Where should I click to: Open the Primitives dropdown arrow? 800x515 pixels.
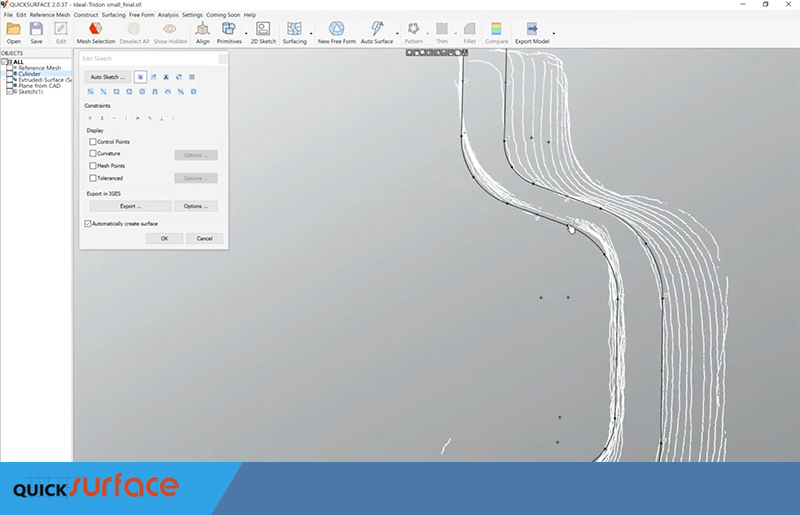pyautogui.click(x=246, y=33)
